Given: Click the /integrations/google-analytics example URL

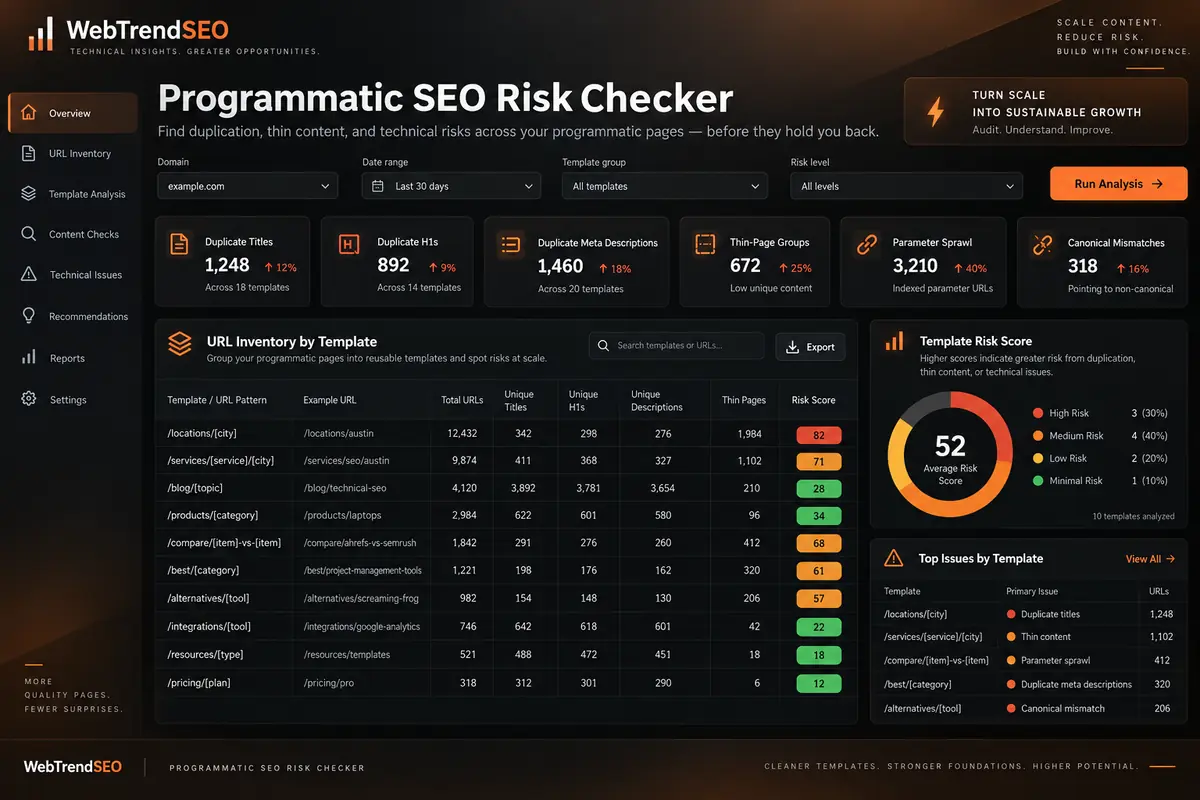Looking at the screenshot, I should [361, 627].
